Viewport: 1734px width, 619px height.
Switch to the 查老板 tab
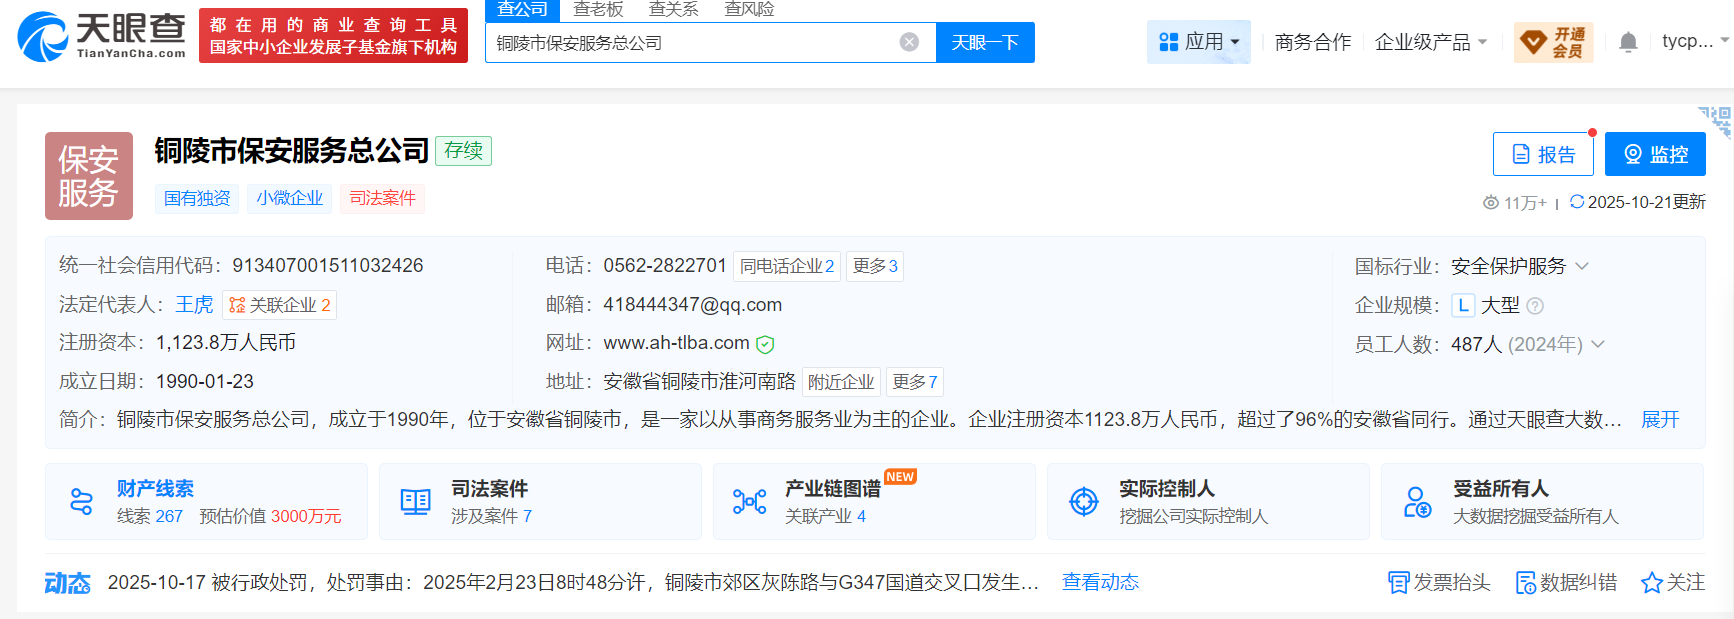click(598, 10)
